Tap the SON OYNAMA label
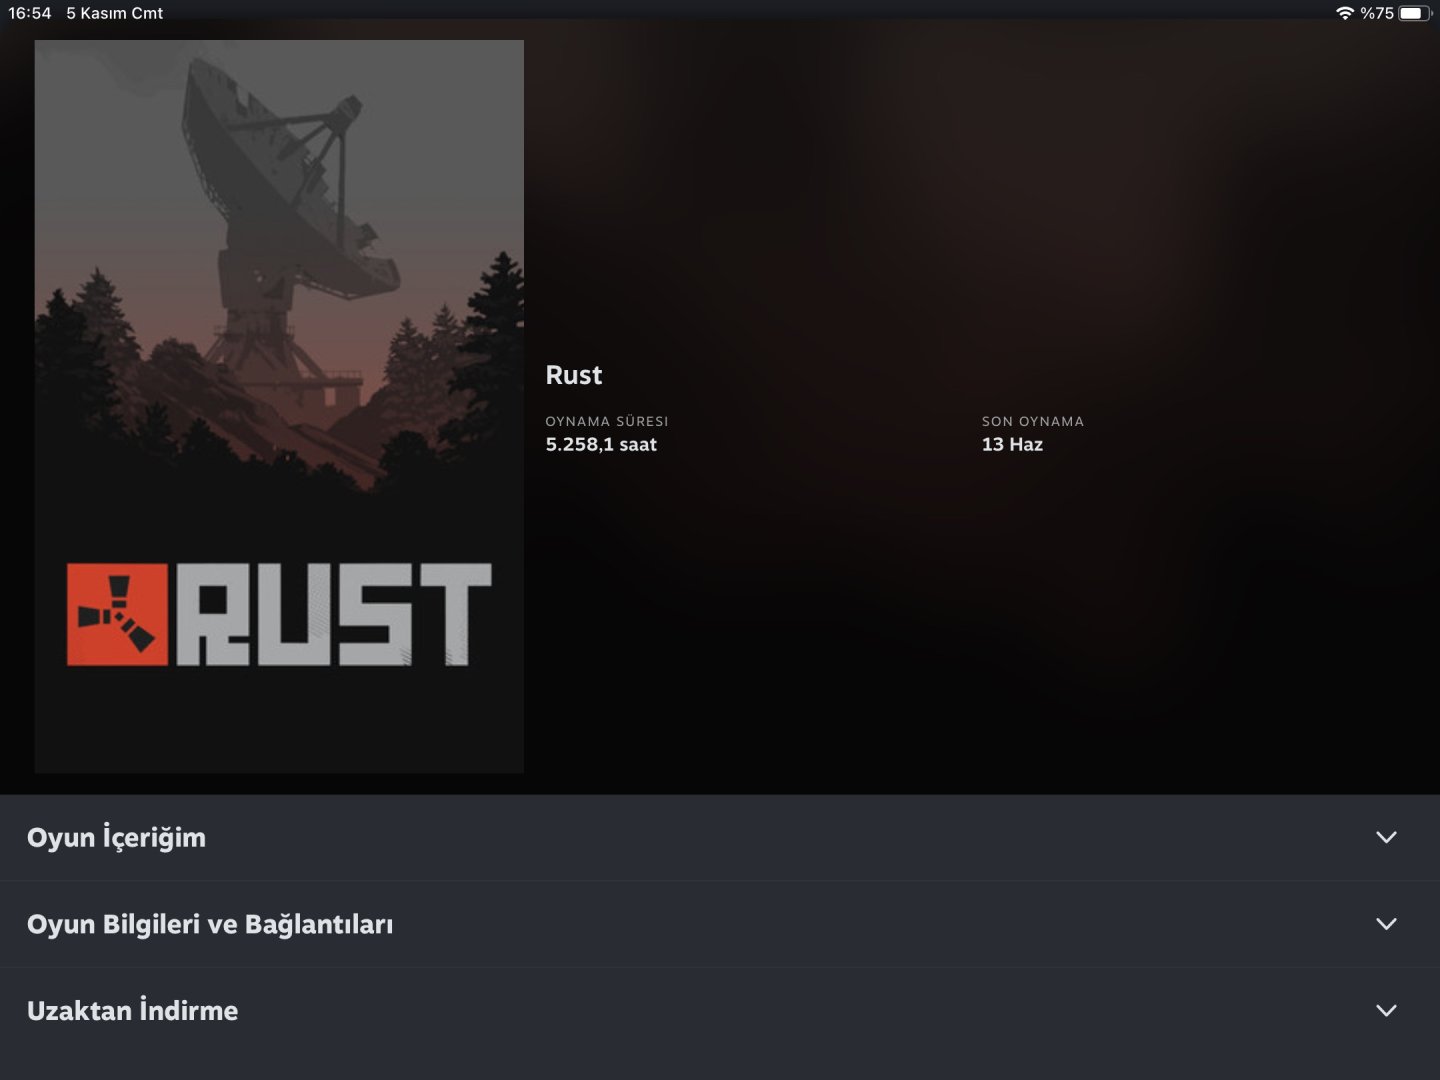The width and height of the screenshot is (1440, 1080). click(x=1033, y=421)
